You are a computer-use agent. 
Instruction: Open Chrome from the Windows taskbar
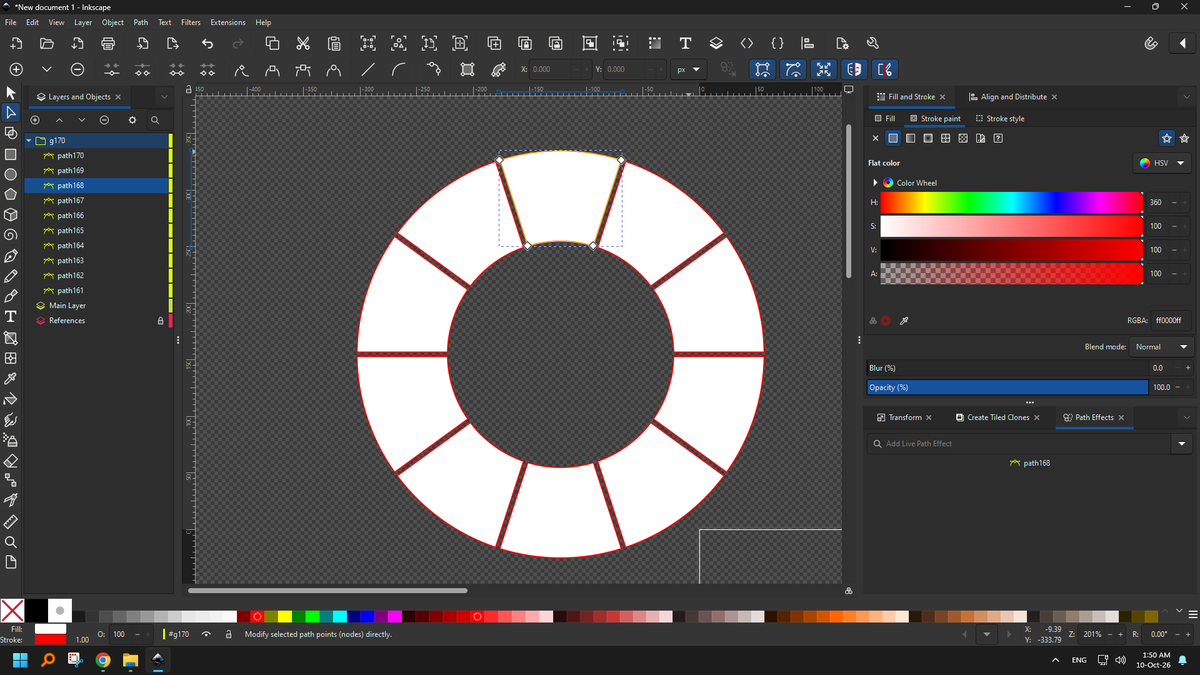click(103, 660)
